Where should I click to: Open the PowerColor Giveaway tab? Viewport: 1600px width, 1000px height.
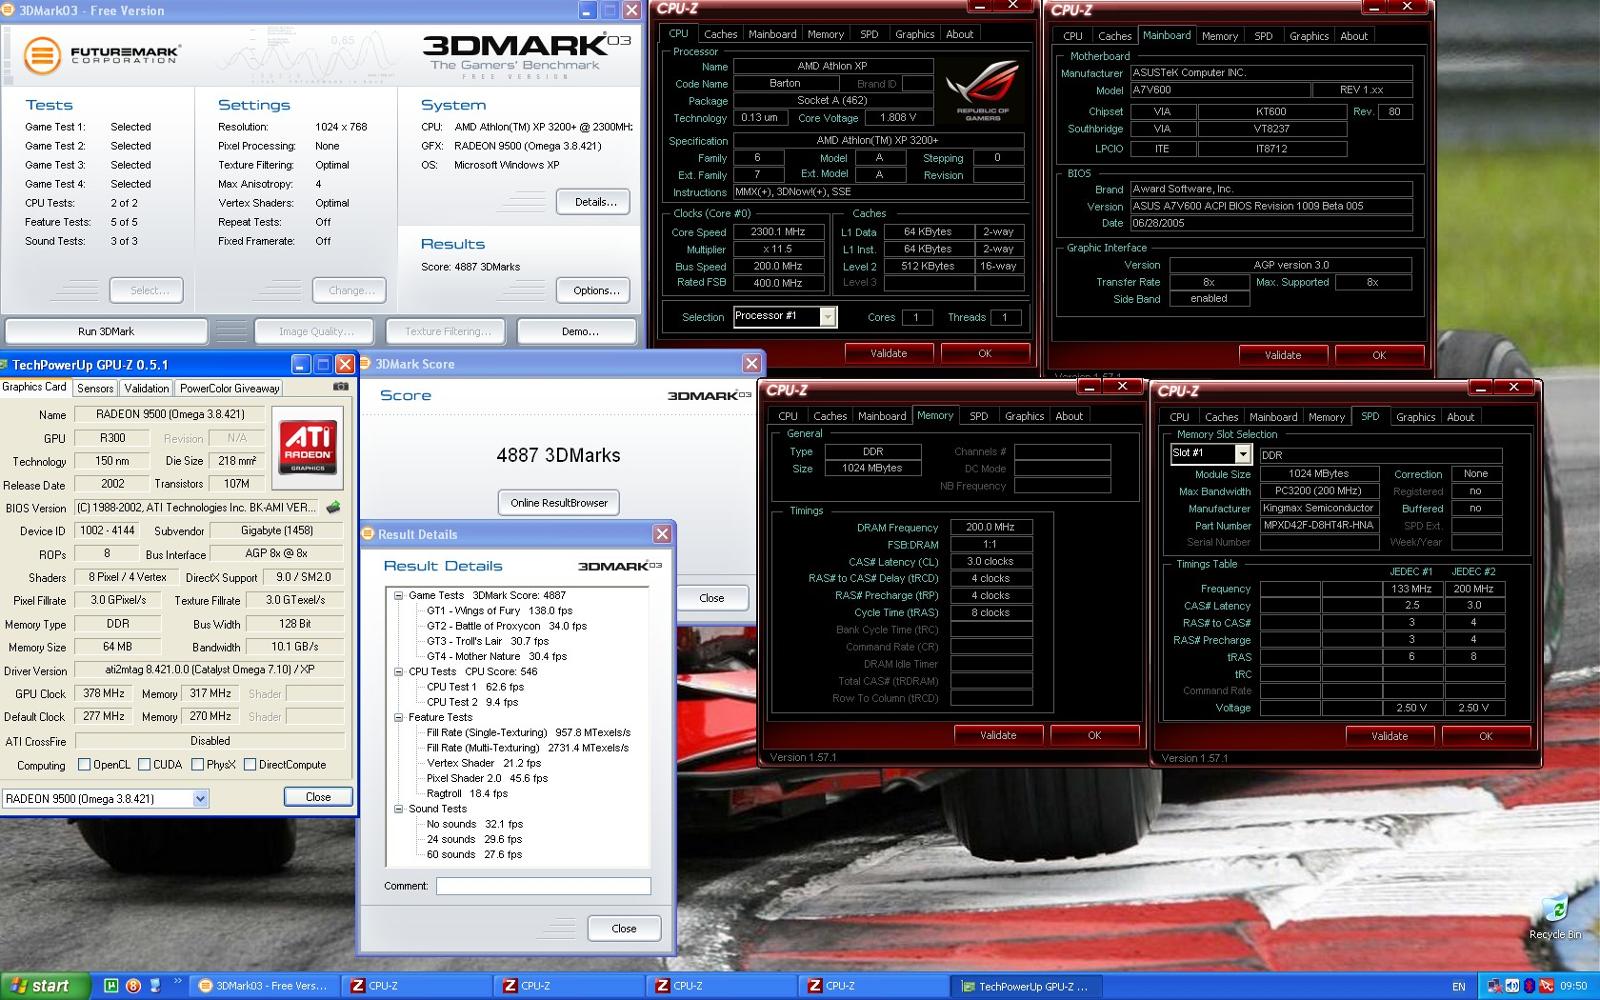(230, 388)
